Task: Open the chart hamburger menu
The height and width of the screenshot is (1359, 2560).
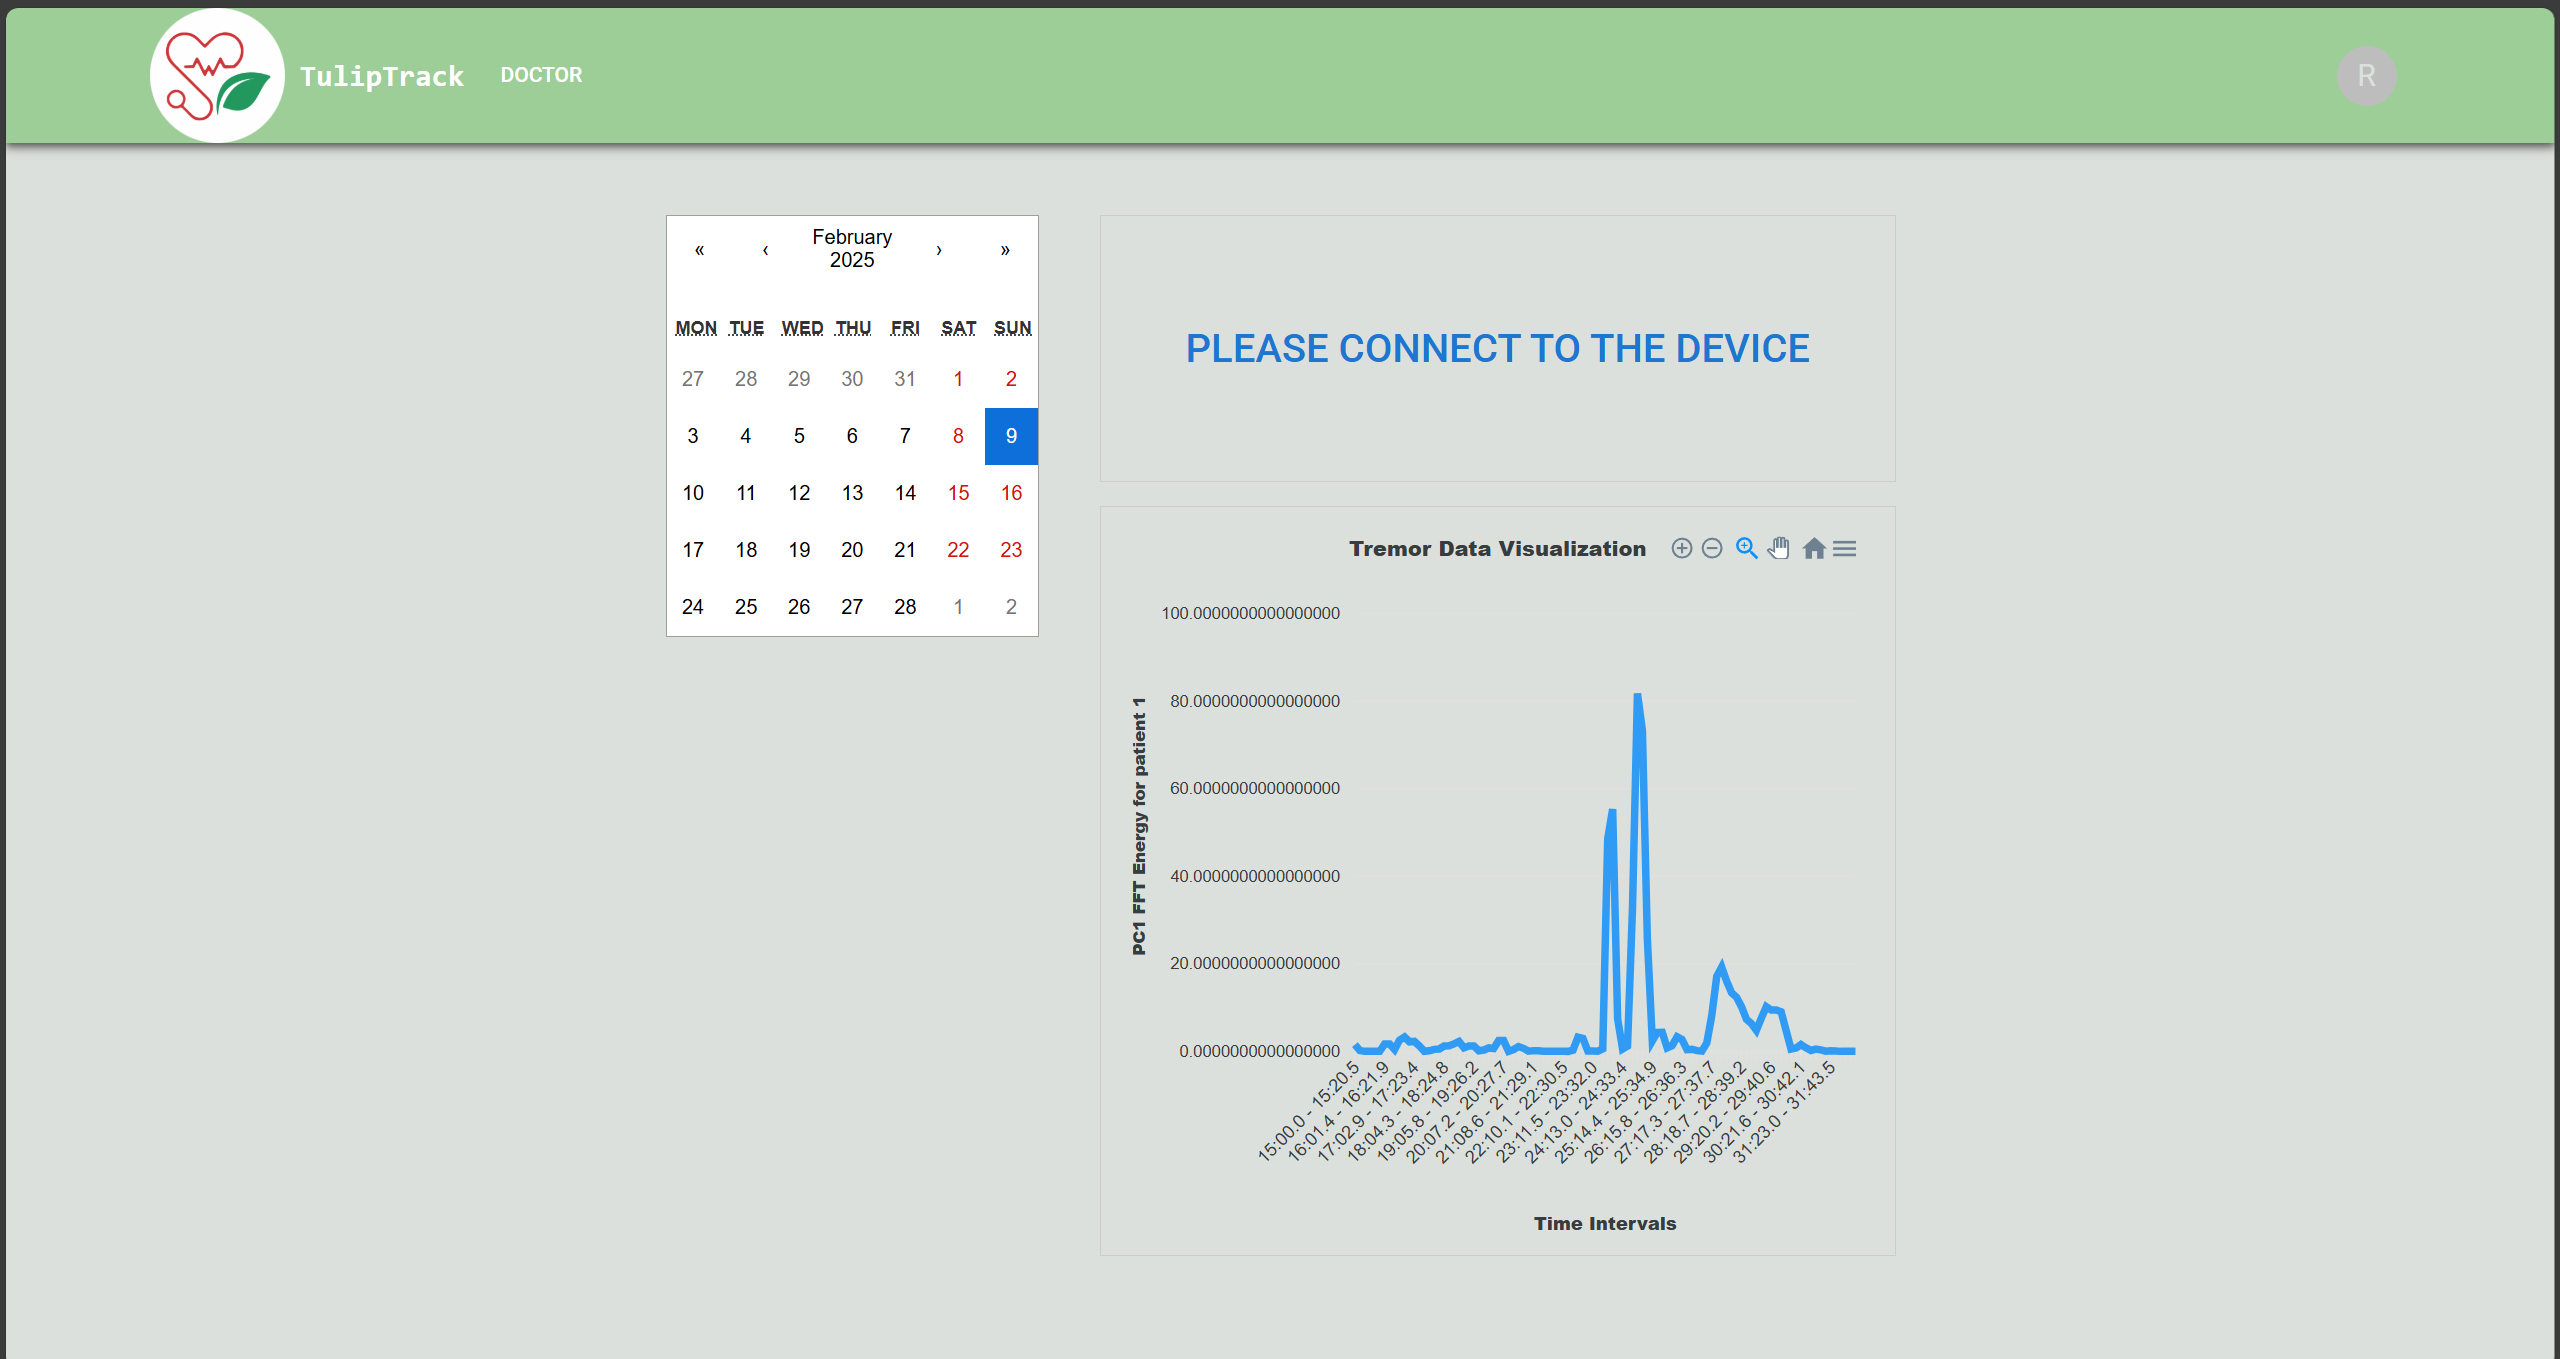Action: coord(1845,548)
